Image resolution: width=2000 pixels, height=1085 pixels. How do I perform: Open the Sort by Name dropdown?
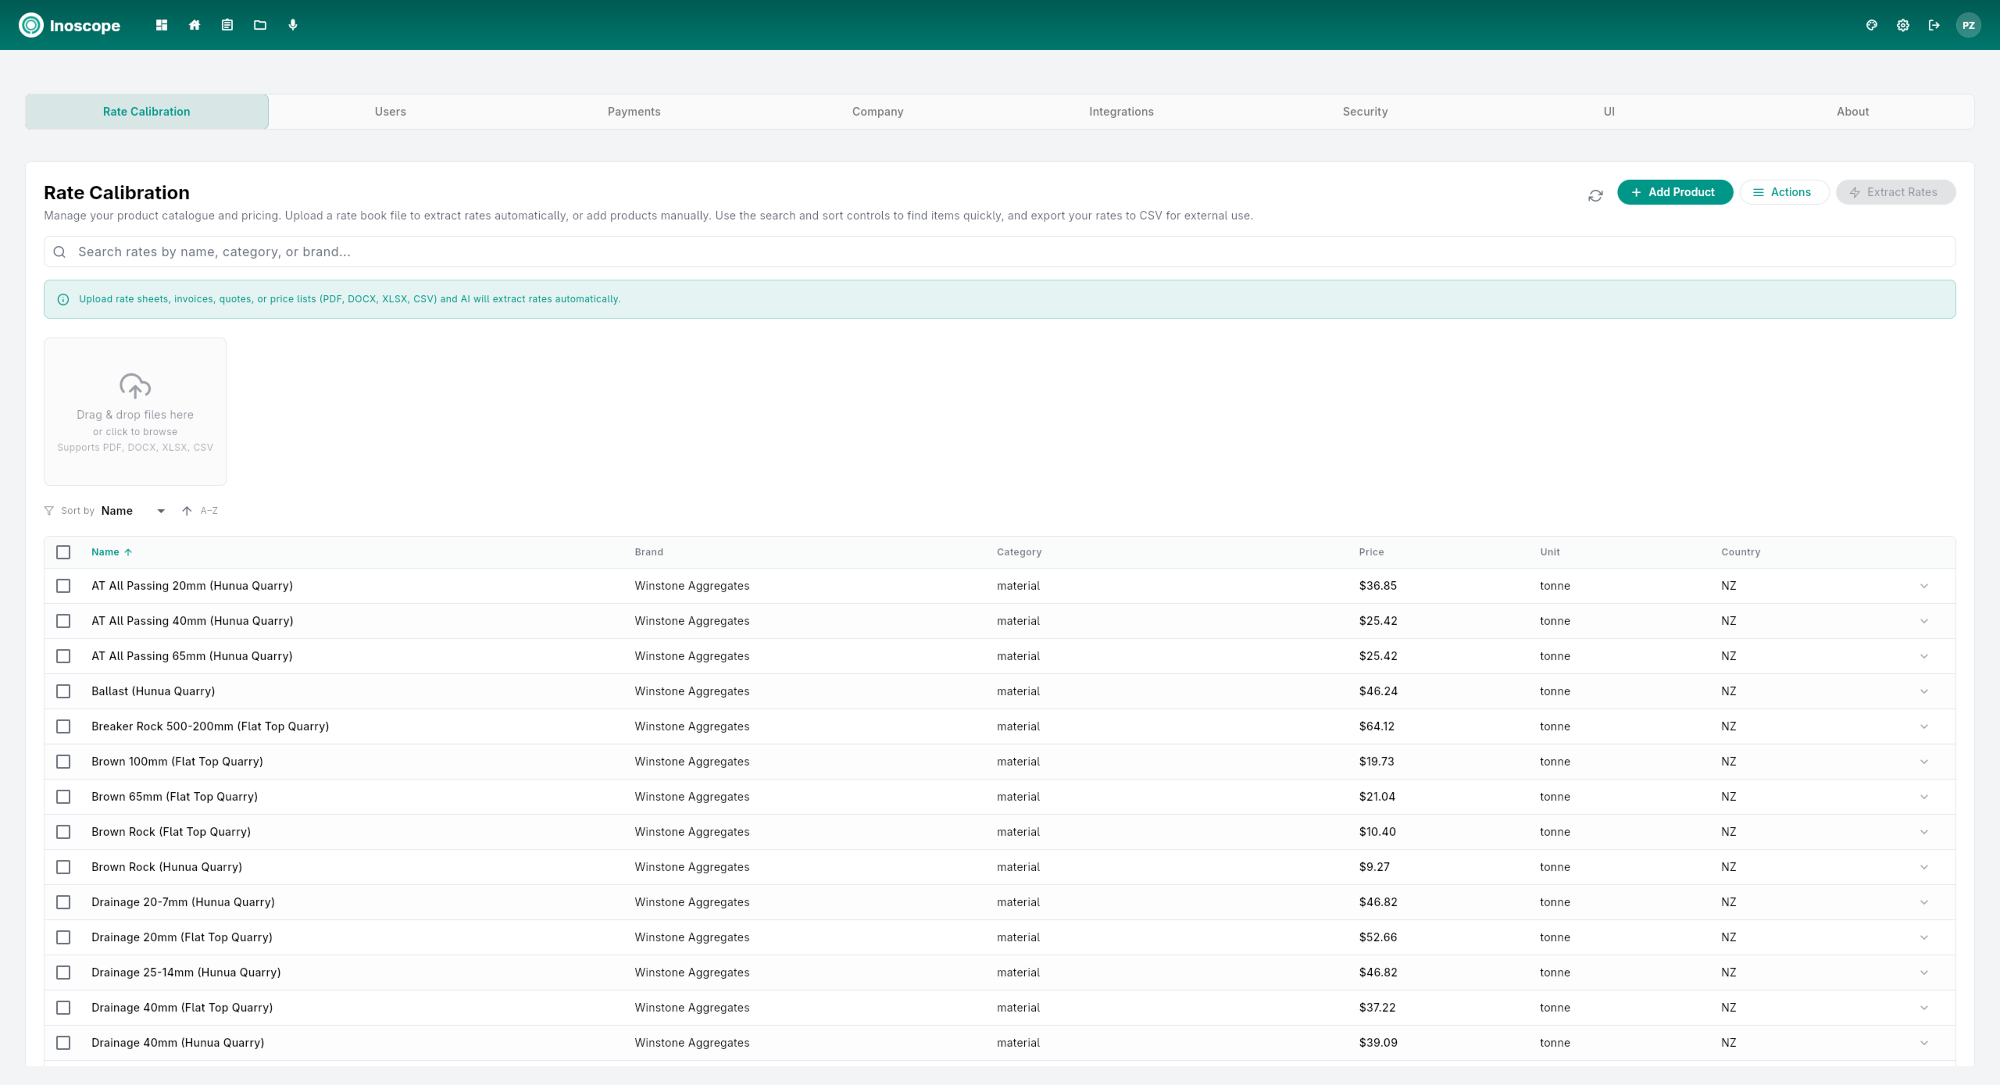click(x=133, y=510)
